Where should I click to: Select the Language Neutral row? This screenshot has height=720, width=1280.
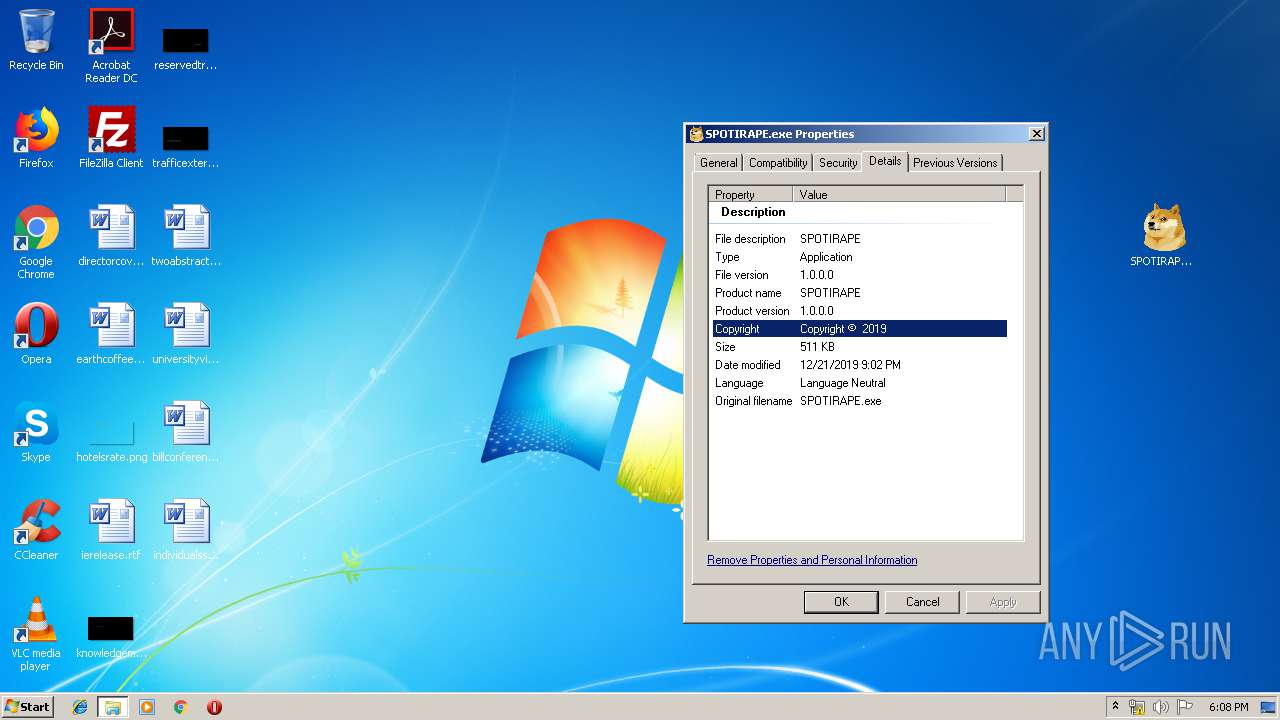pos(860,383)
